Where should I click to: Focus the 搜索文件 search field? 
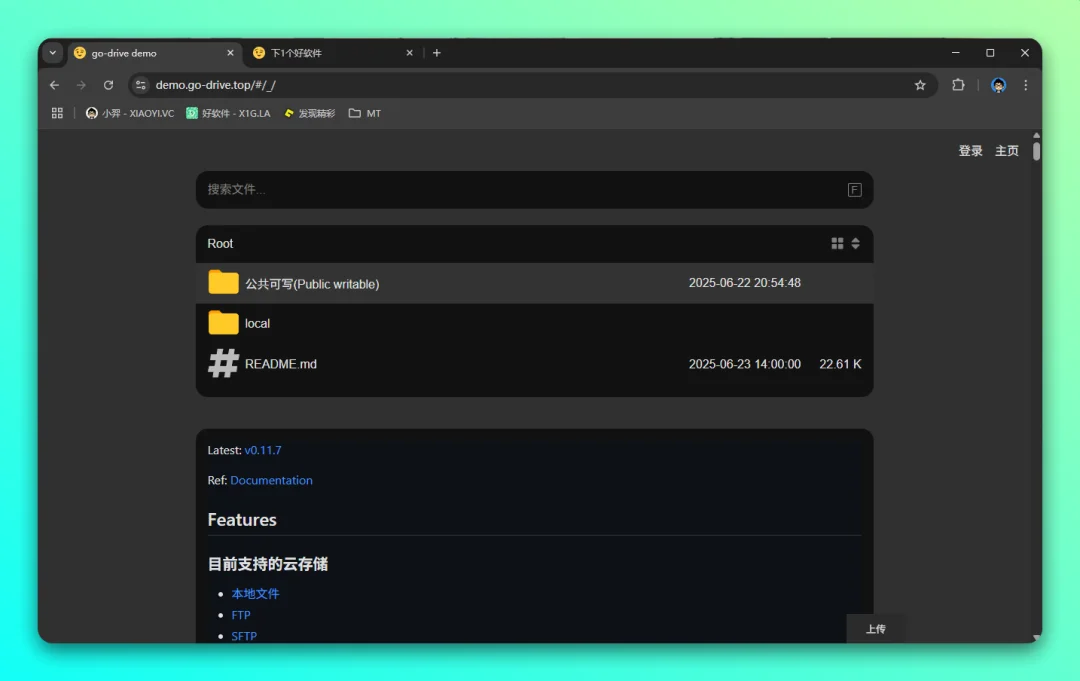(534, 189)
